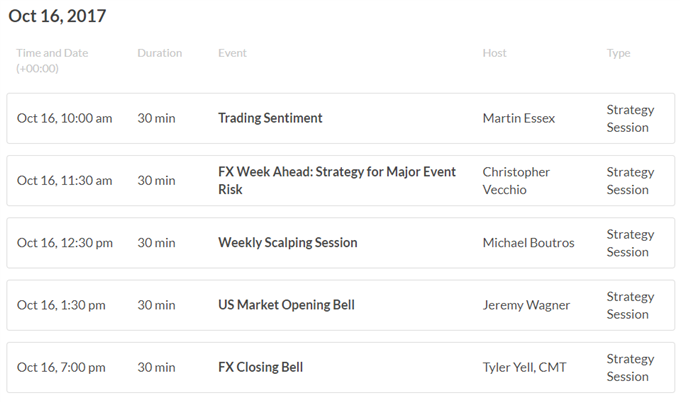
Task: Click Strategy Session type in Trading Sentiment row
Action: tap(630, 118)
